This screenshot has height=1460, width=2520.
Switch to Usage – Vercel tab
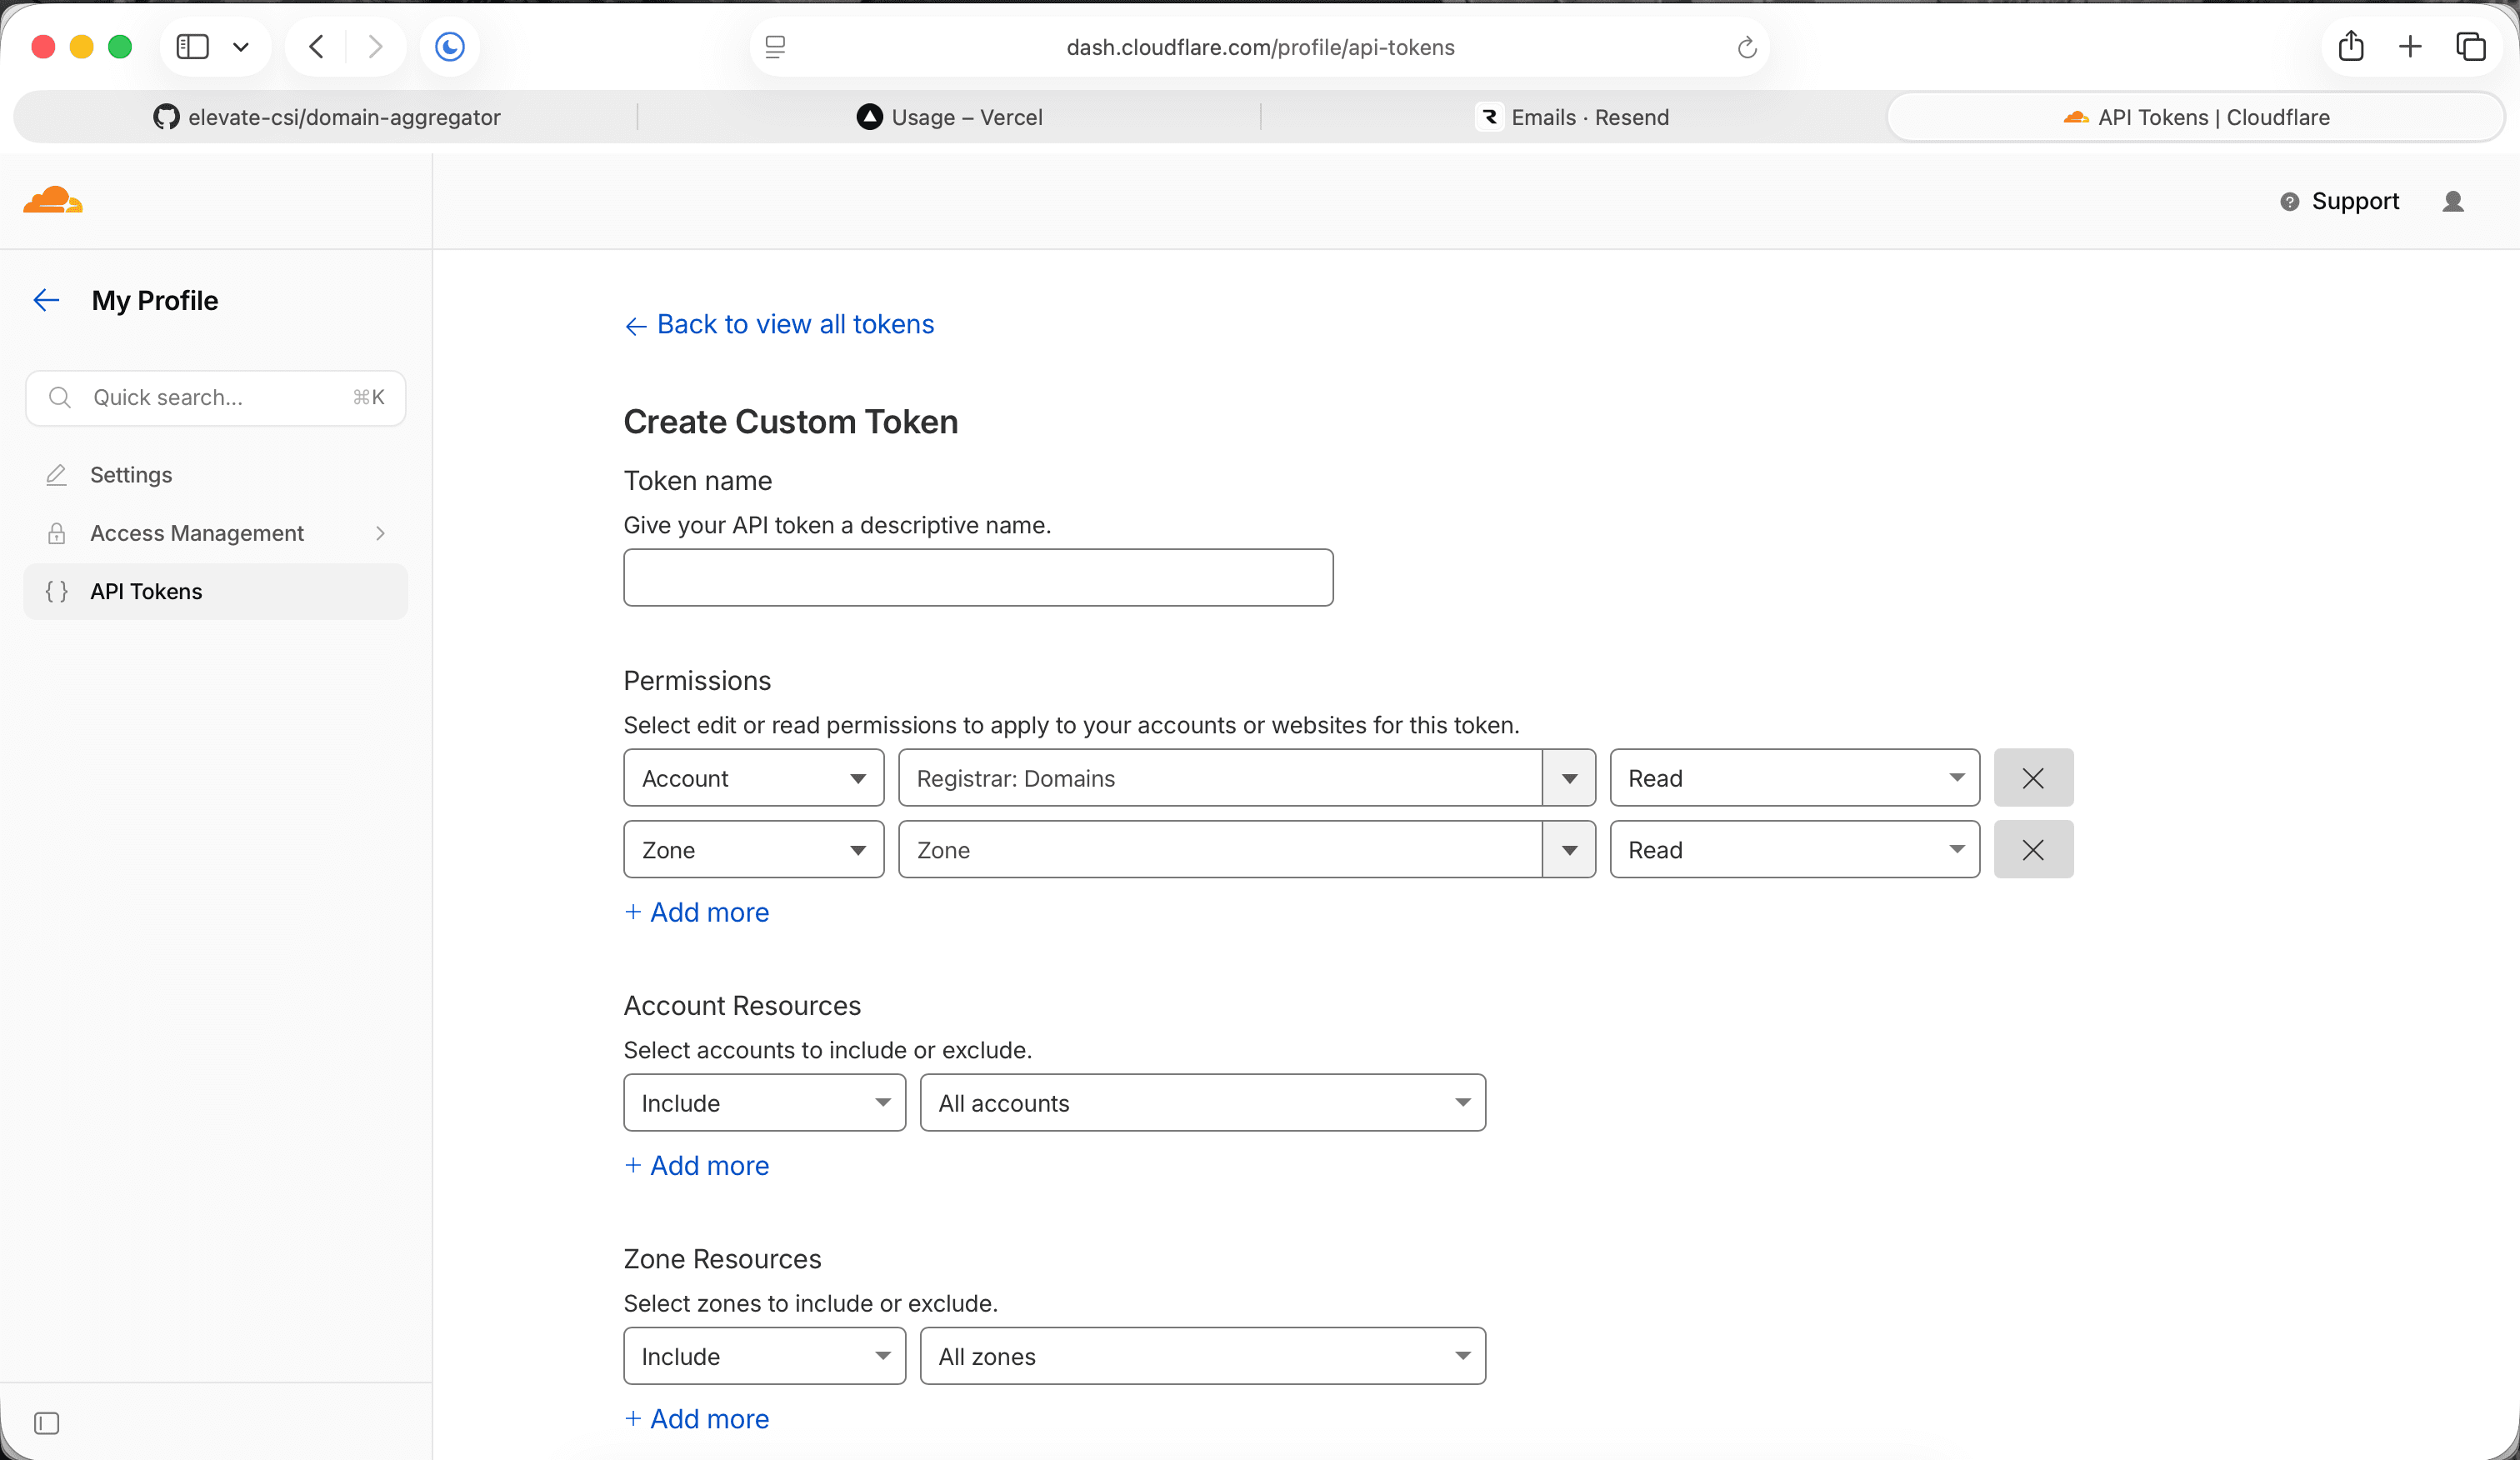[949, 117]
